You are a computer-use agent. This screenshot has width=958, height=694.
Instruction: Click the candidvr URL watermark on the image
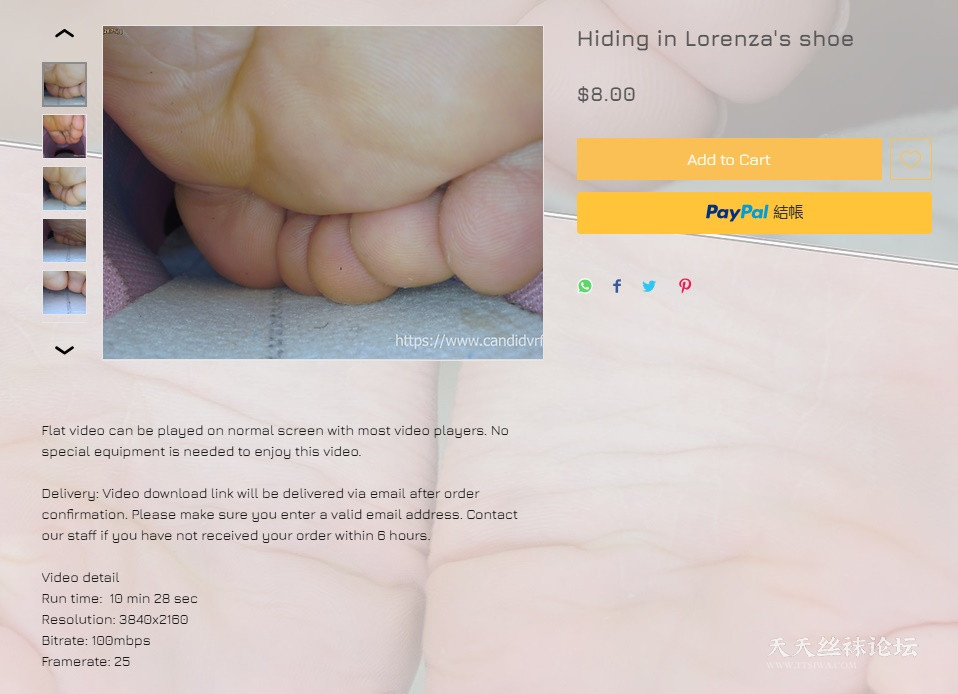tap(469, 340)
